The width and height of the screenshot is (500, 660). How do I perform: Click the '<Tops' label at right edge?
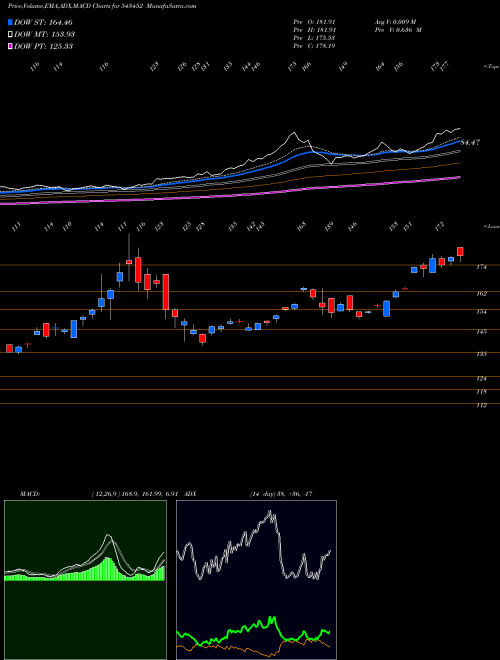pos(491,67)
